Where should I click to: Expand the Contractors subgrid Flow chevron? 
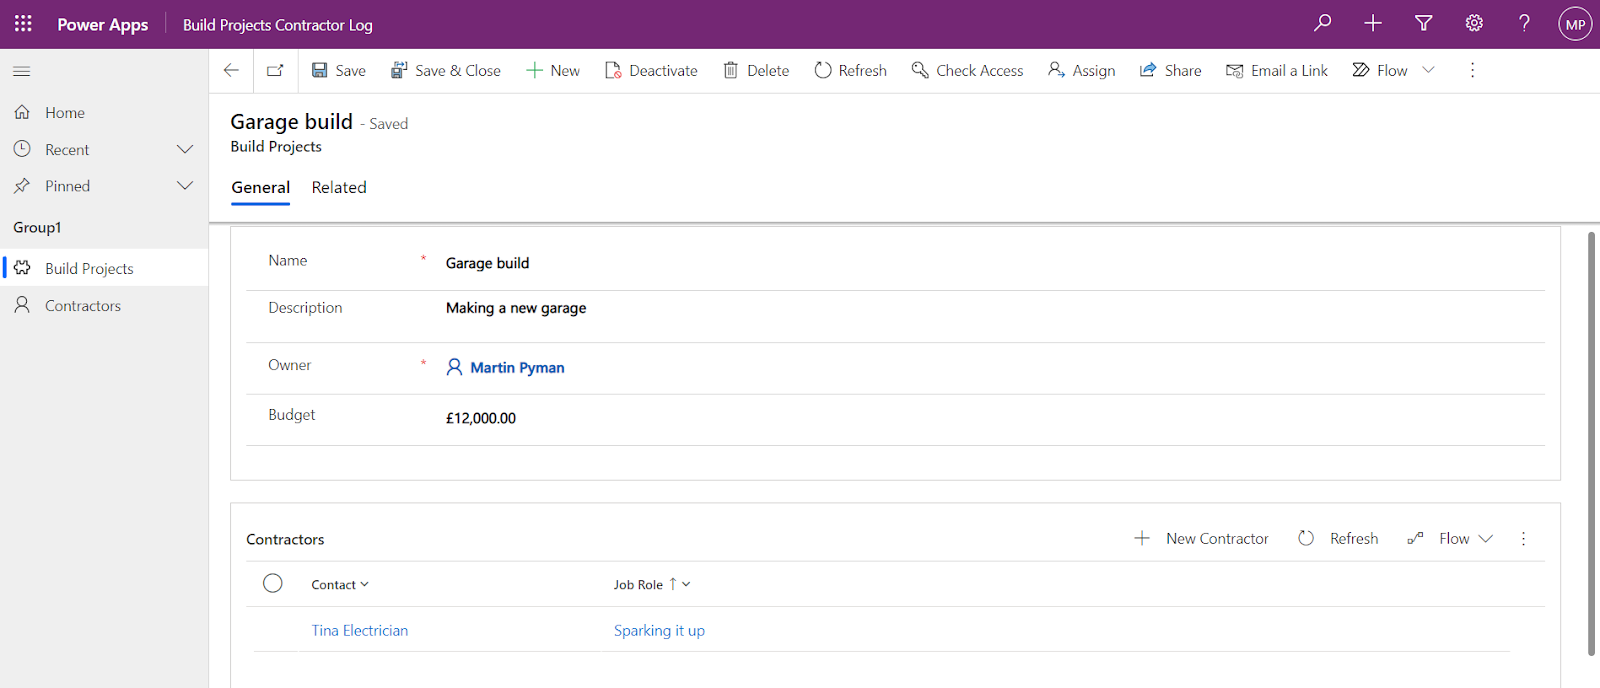[x=1486, y=538]
